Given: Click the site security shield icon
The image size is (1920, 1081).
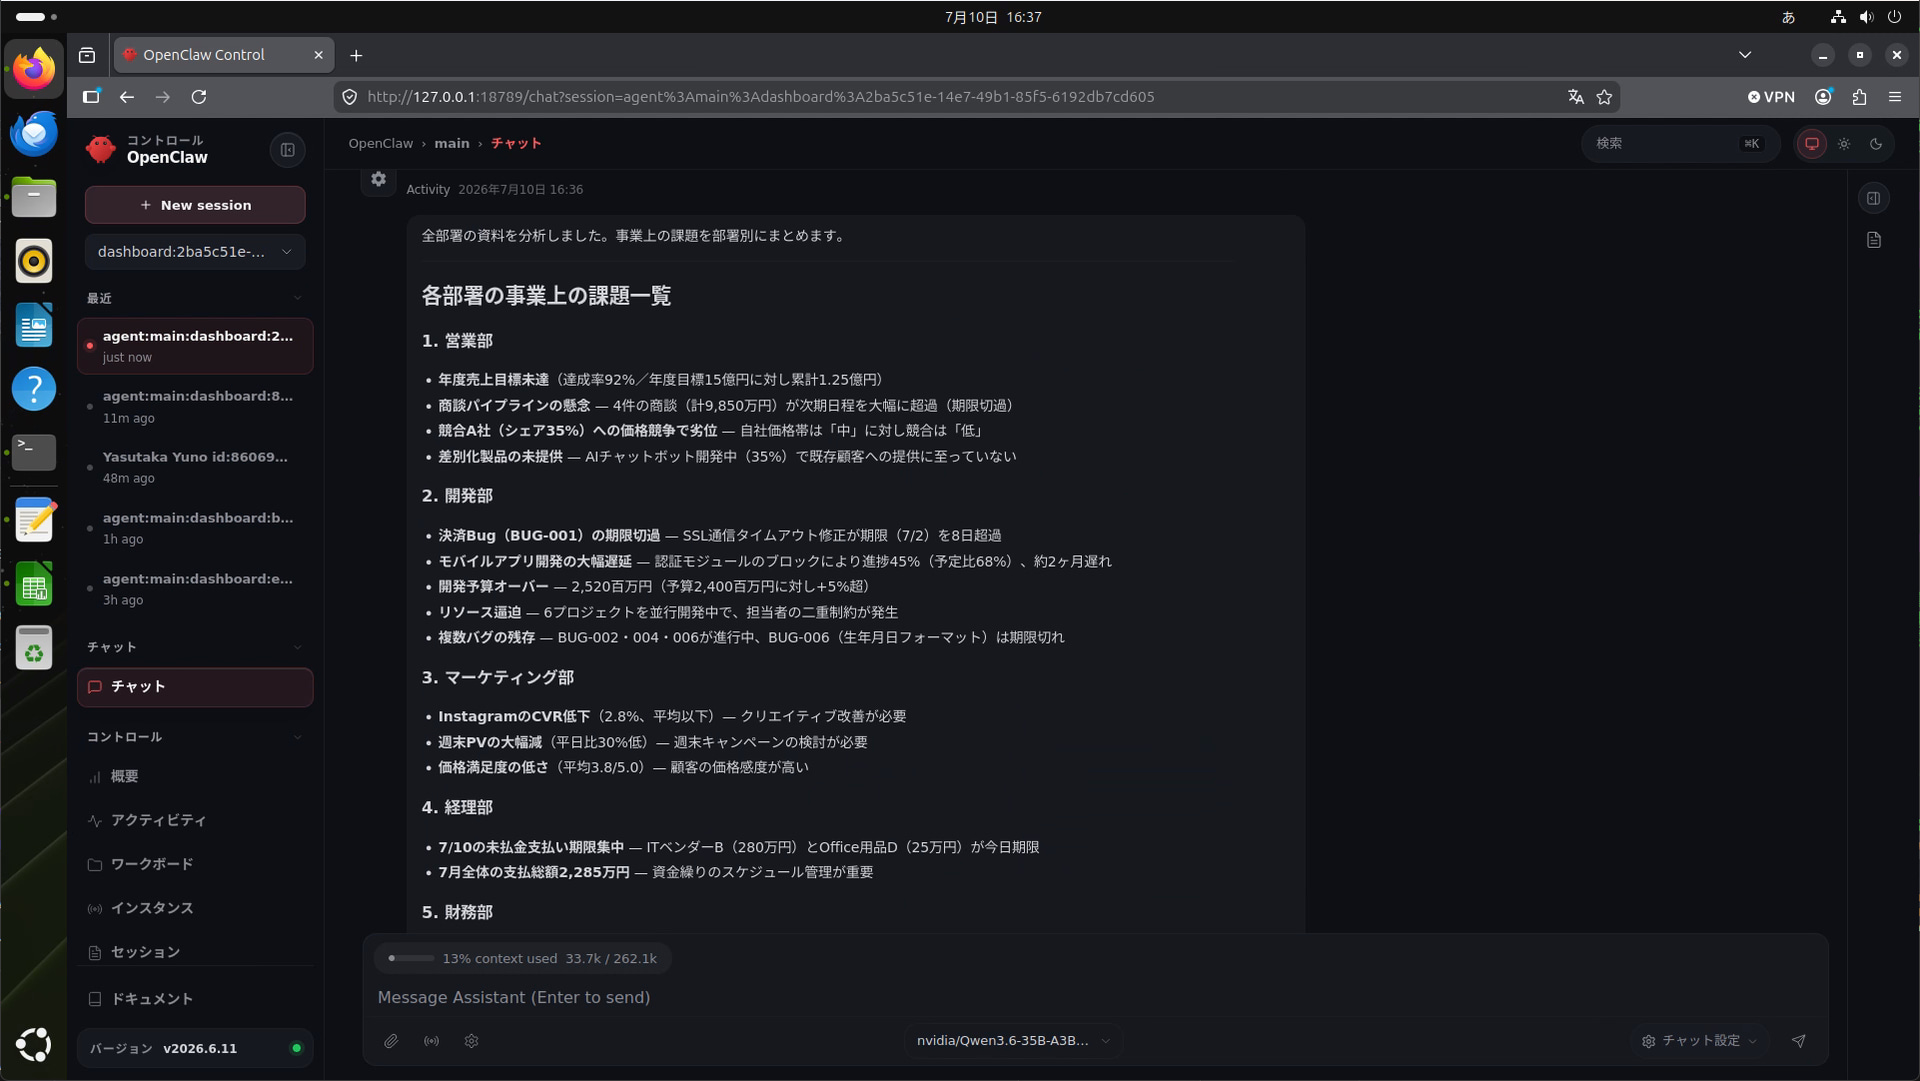Looking at the screenshot, I should tap(349, 97).
